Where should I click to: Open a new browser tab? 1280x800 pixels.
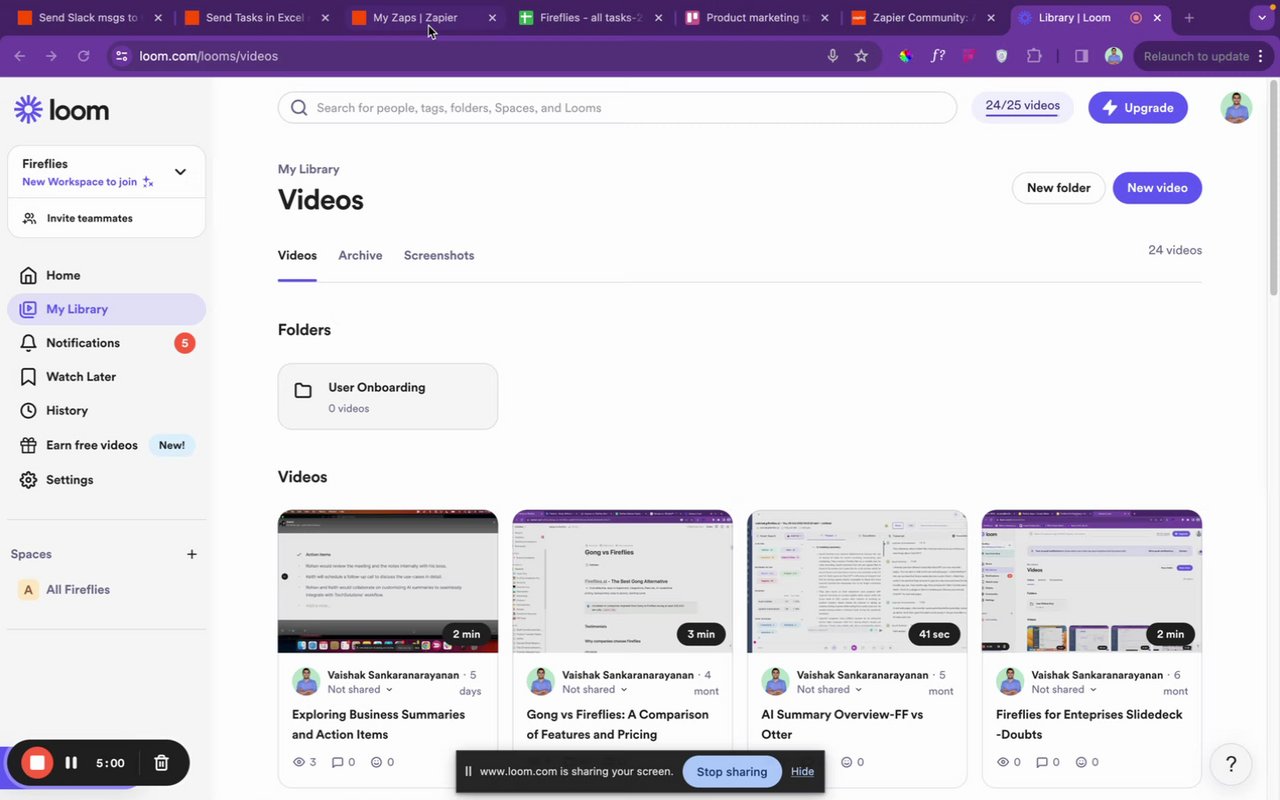(x=1189, y=18)
